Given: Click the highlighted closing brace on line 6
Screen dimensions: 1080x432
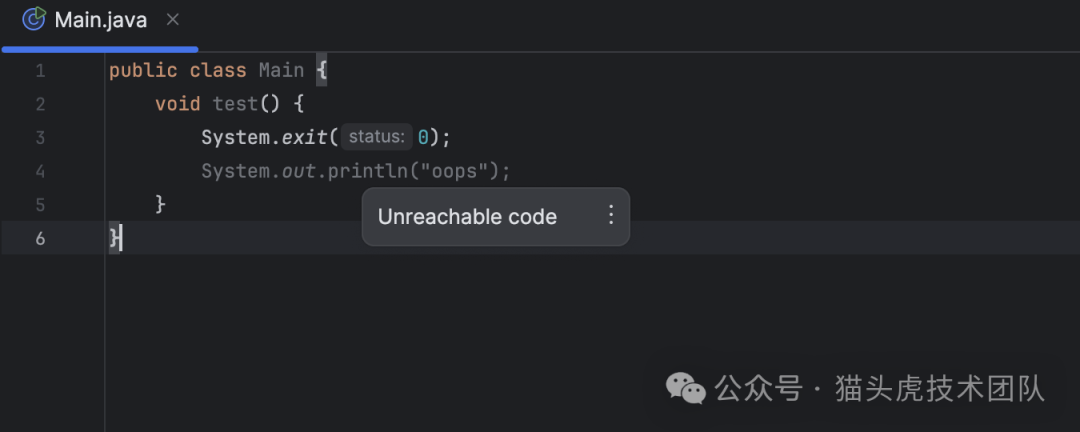Looking at the screenshot, I should (x=115, y=238).
